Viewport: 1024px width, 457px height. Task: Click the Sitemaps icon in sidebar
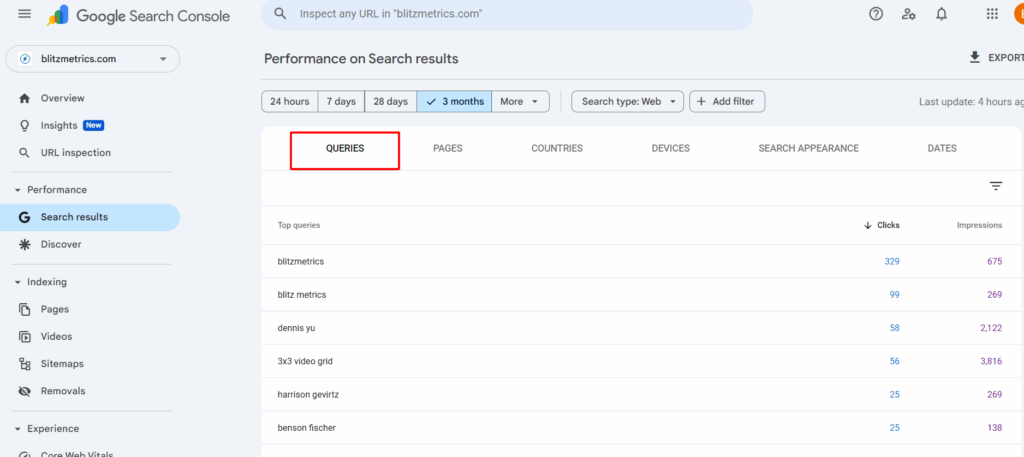point(25,364)
